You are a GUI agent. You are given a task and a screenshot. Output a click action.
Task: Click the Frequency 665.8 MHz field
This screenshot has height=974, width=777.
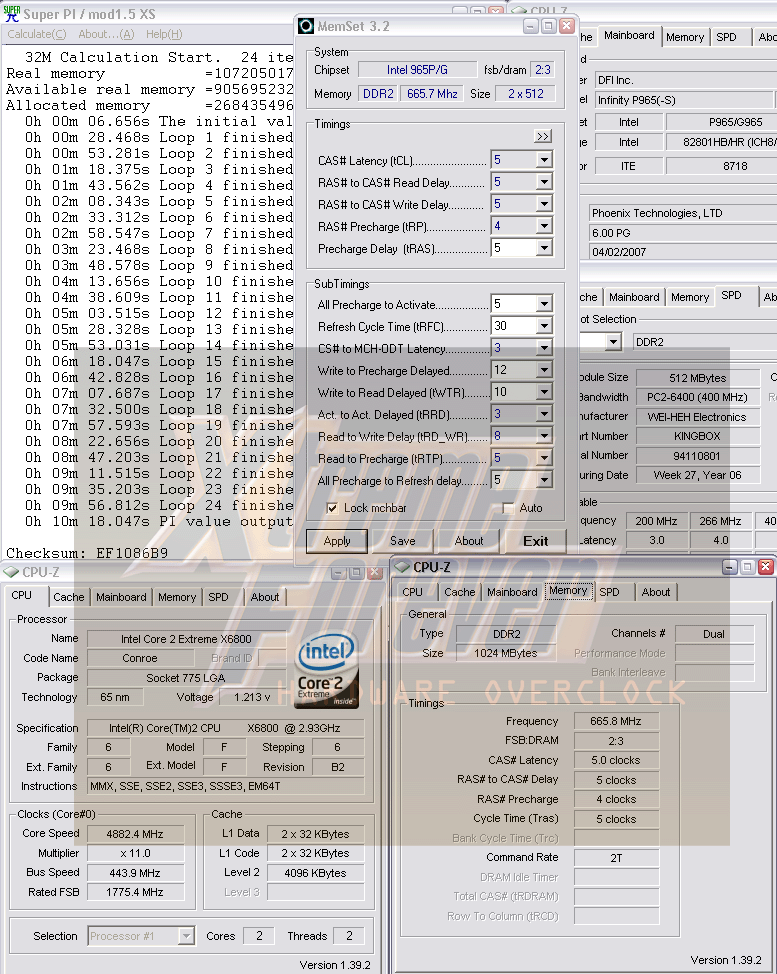click(616, 721)
